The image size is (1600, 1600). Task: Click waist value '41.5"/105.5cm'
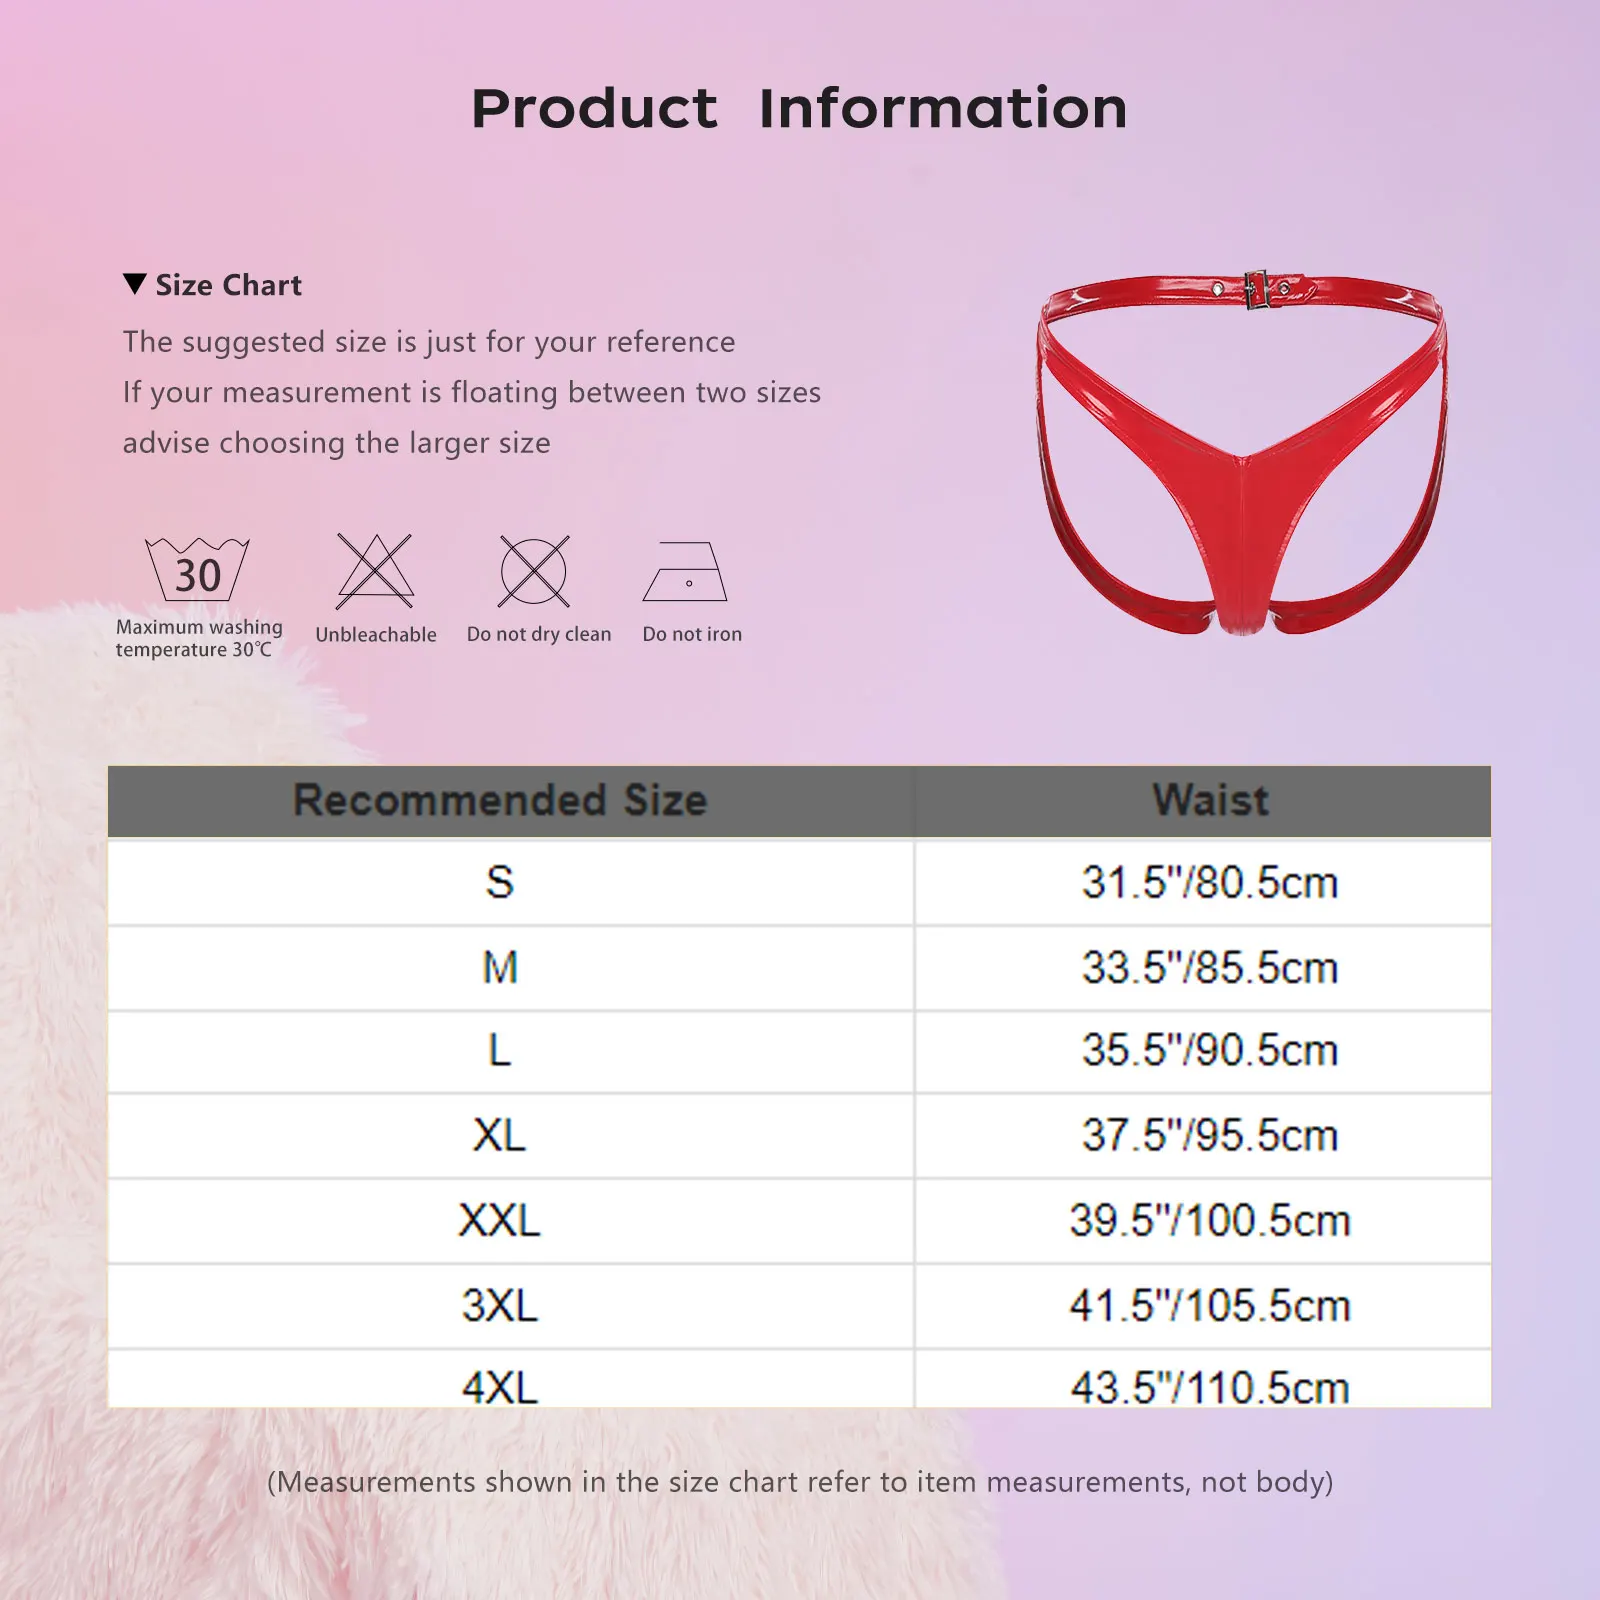coord(1210,1306)
